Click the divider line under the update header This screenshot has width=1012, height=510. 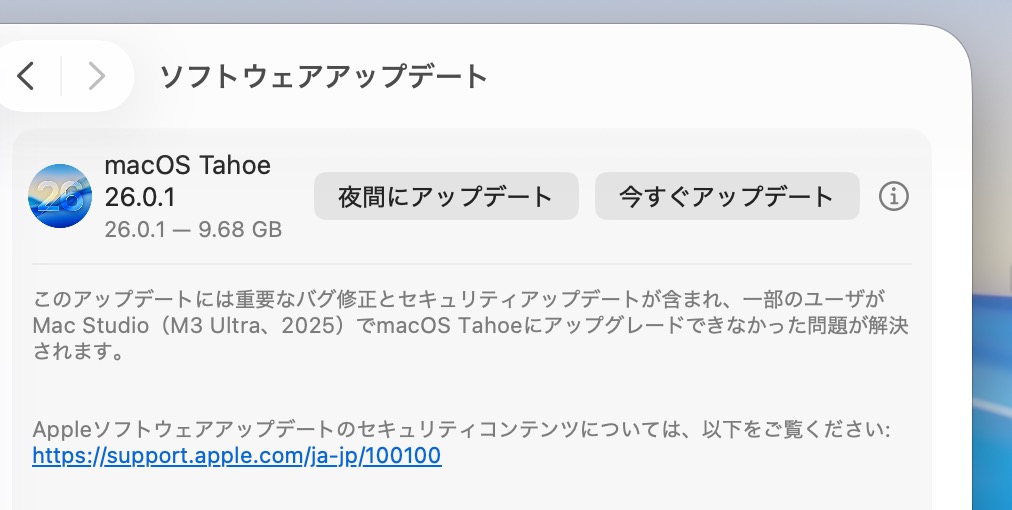[x=472, y=264]
